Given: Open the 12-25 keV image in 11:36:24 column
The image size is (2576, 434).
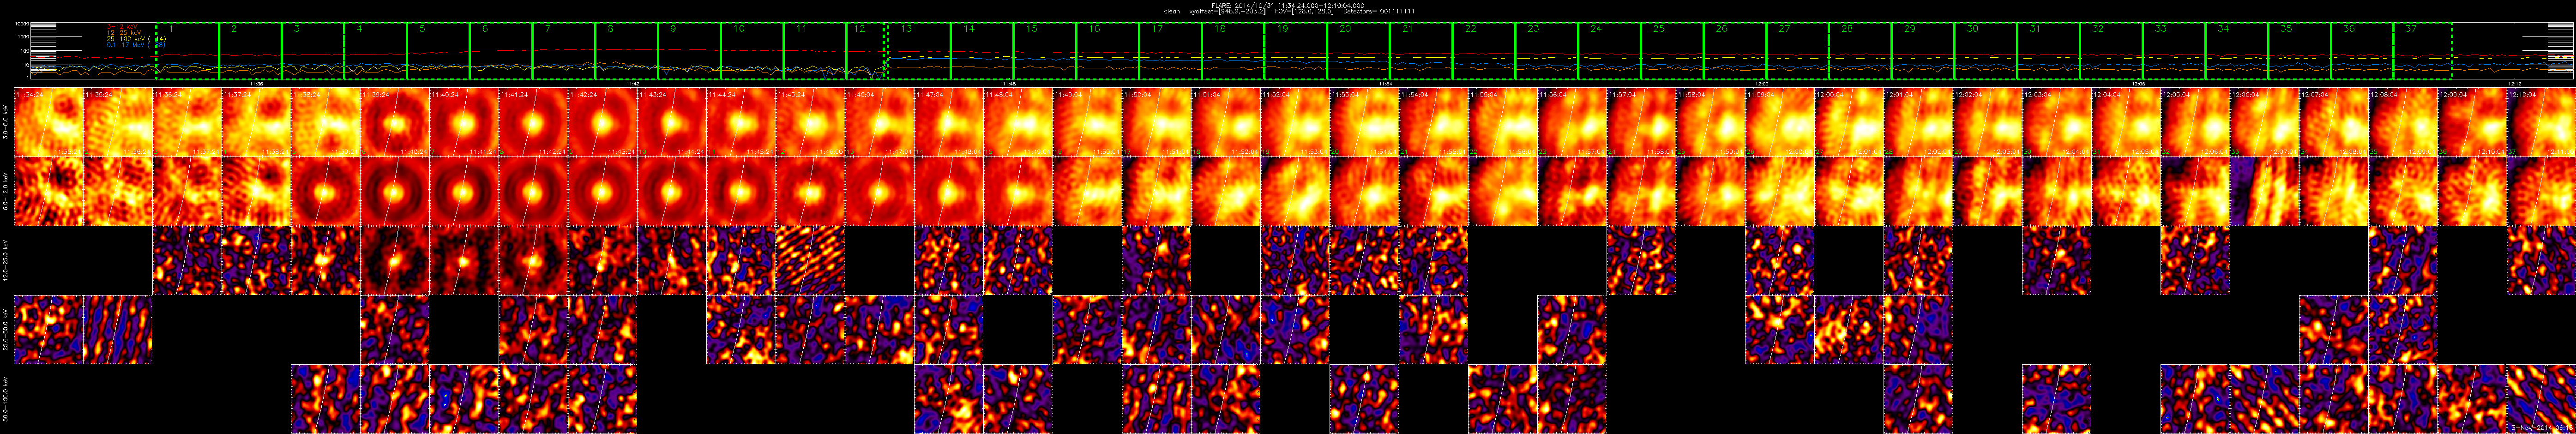Looking at the screenshot, I should (186, 260).
